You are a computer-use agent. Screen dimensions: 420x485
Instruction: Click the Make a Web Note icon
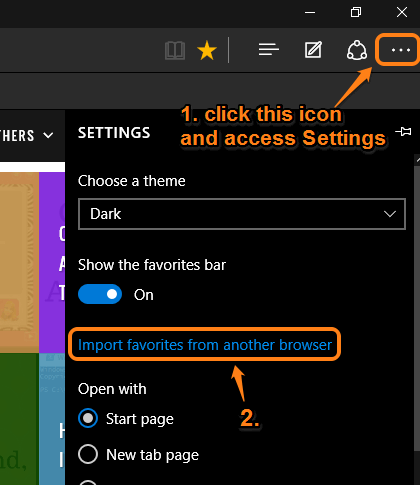pos(313,50)
